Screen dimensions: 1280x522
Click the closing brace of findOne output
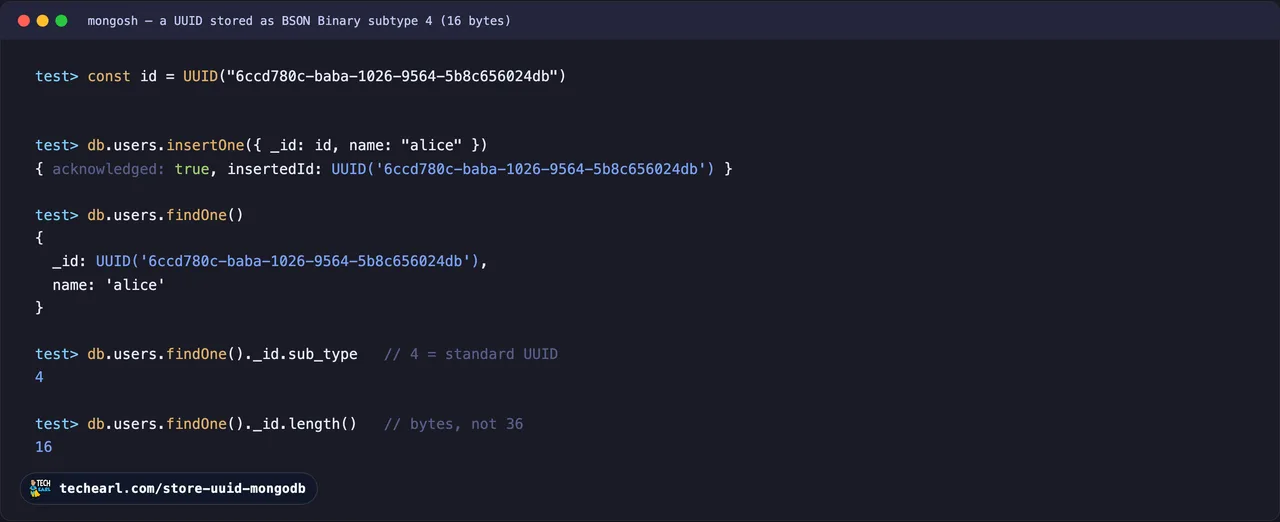39,308
